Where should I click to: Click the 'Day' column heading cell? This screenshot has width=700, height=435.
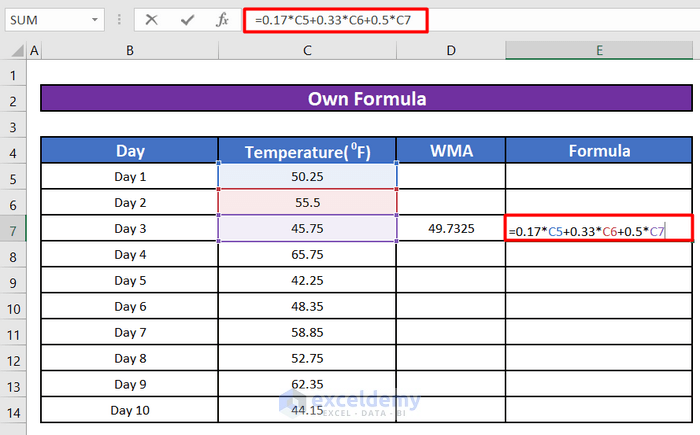click(130, 151)
